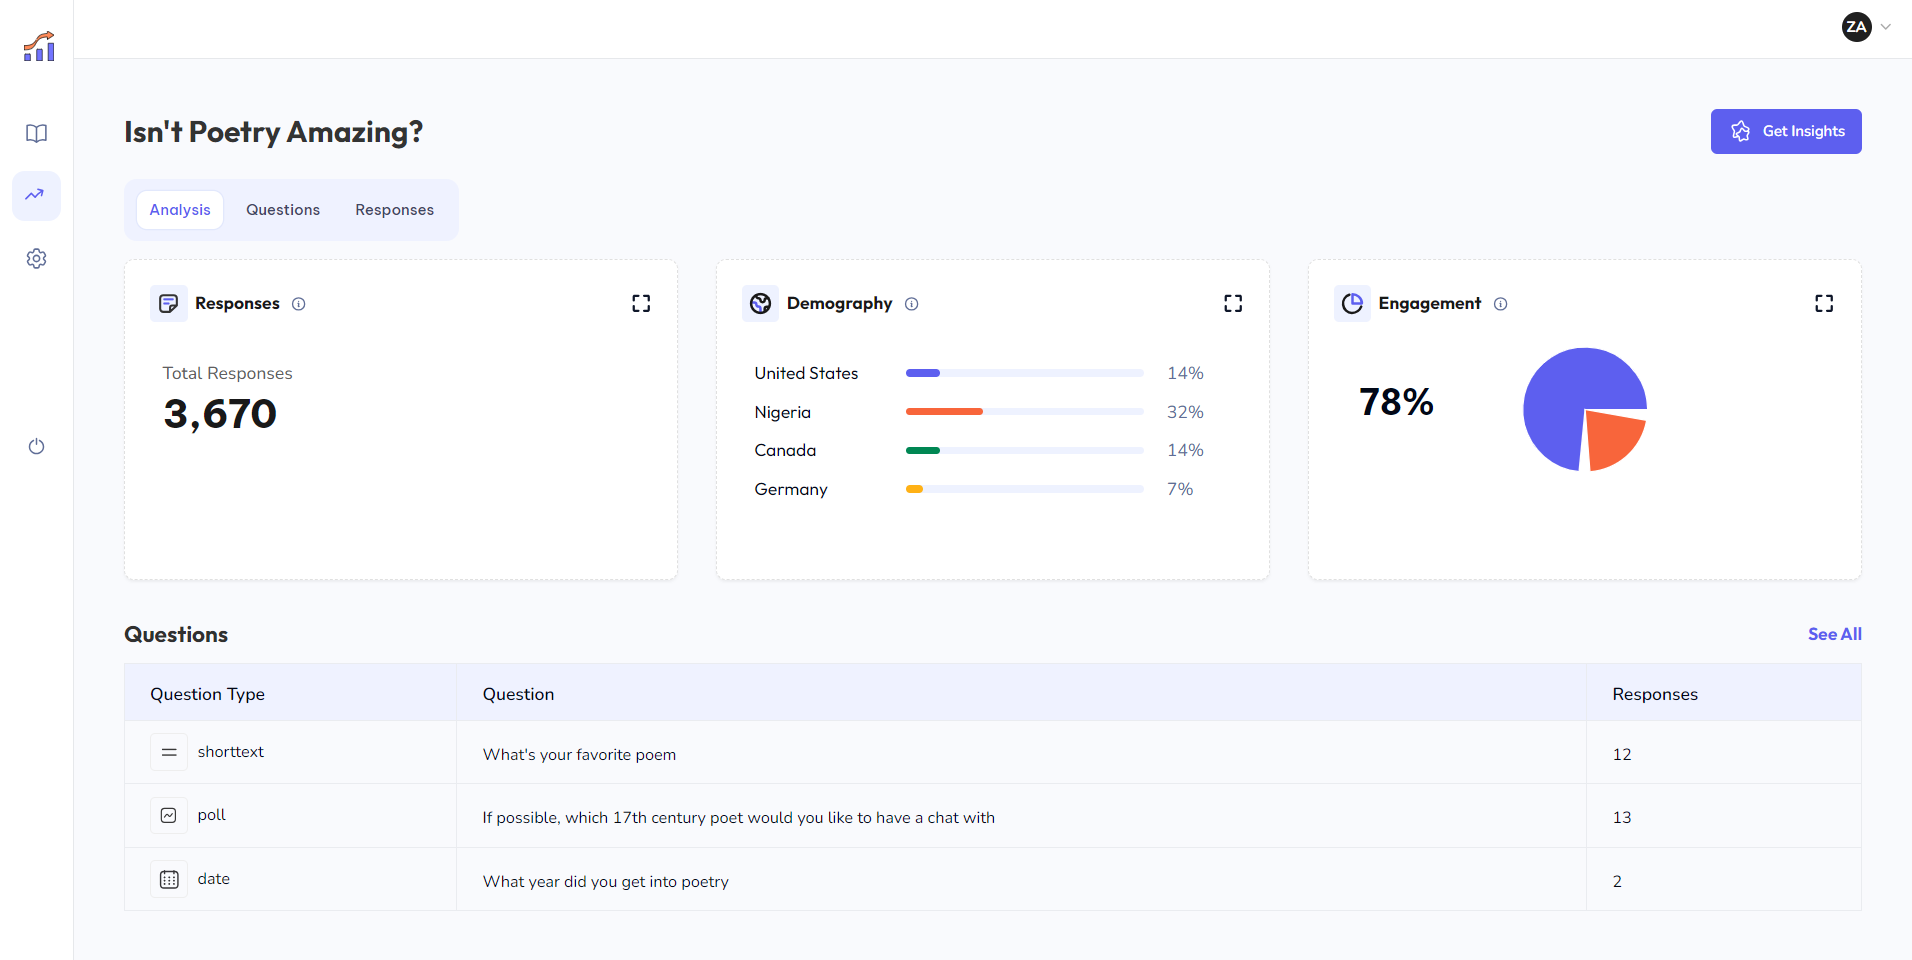The height and width of the screenshot is (960, 1912).
Task: Click the power logout icon
Action: (36, 446)
